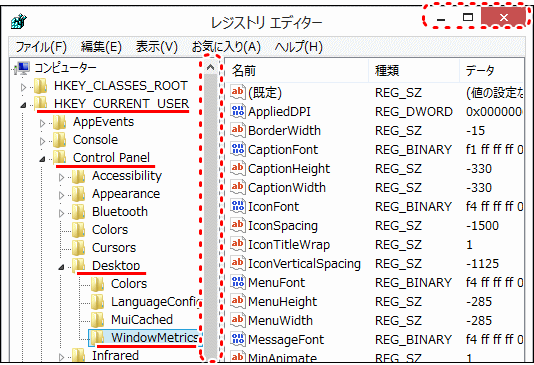Click the tree pane scrollbar up arrow
This screenshot has height=365, width=534.
pos(210,67)
